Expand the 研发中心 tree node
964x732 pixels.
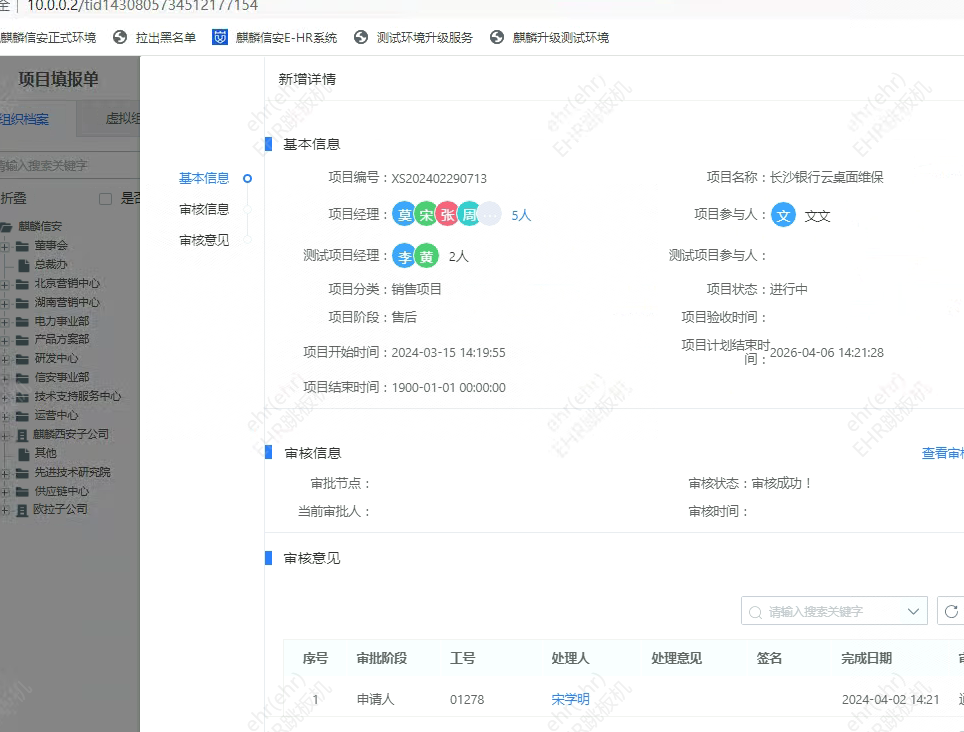point(4,358)
